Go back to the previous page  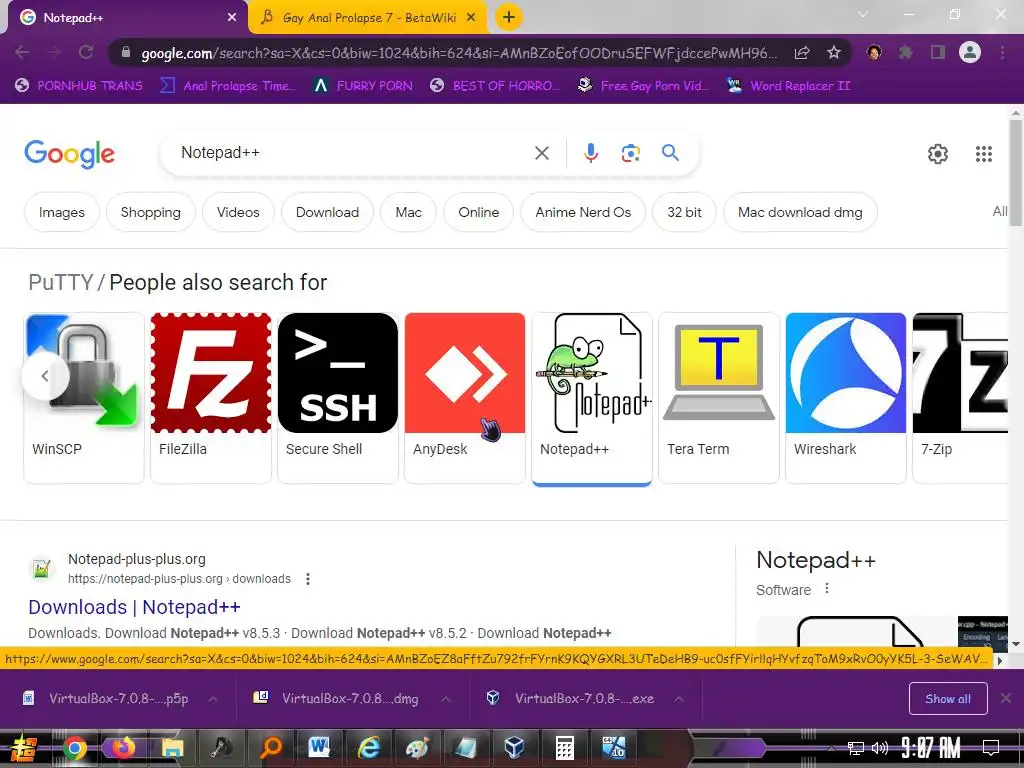[22, 52]
